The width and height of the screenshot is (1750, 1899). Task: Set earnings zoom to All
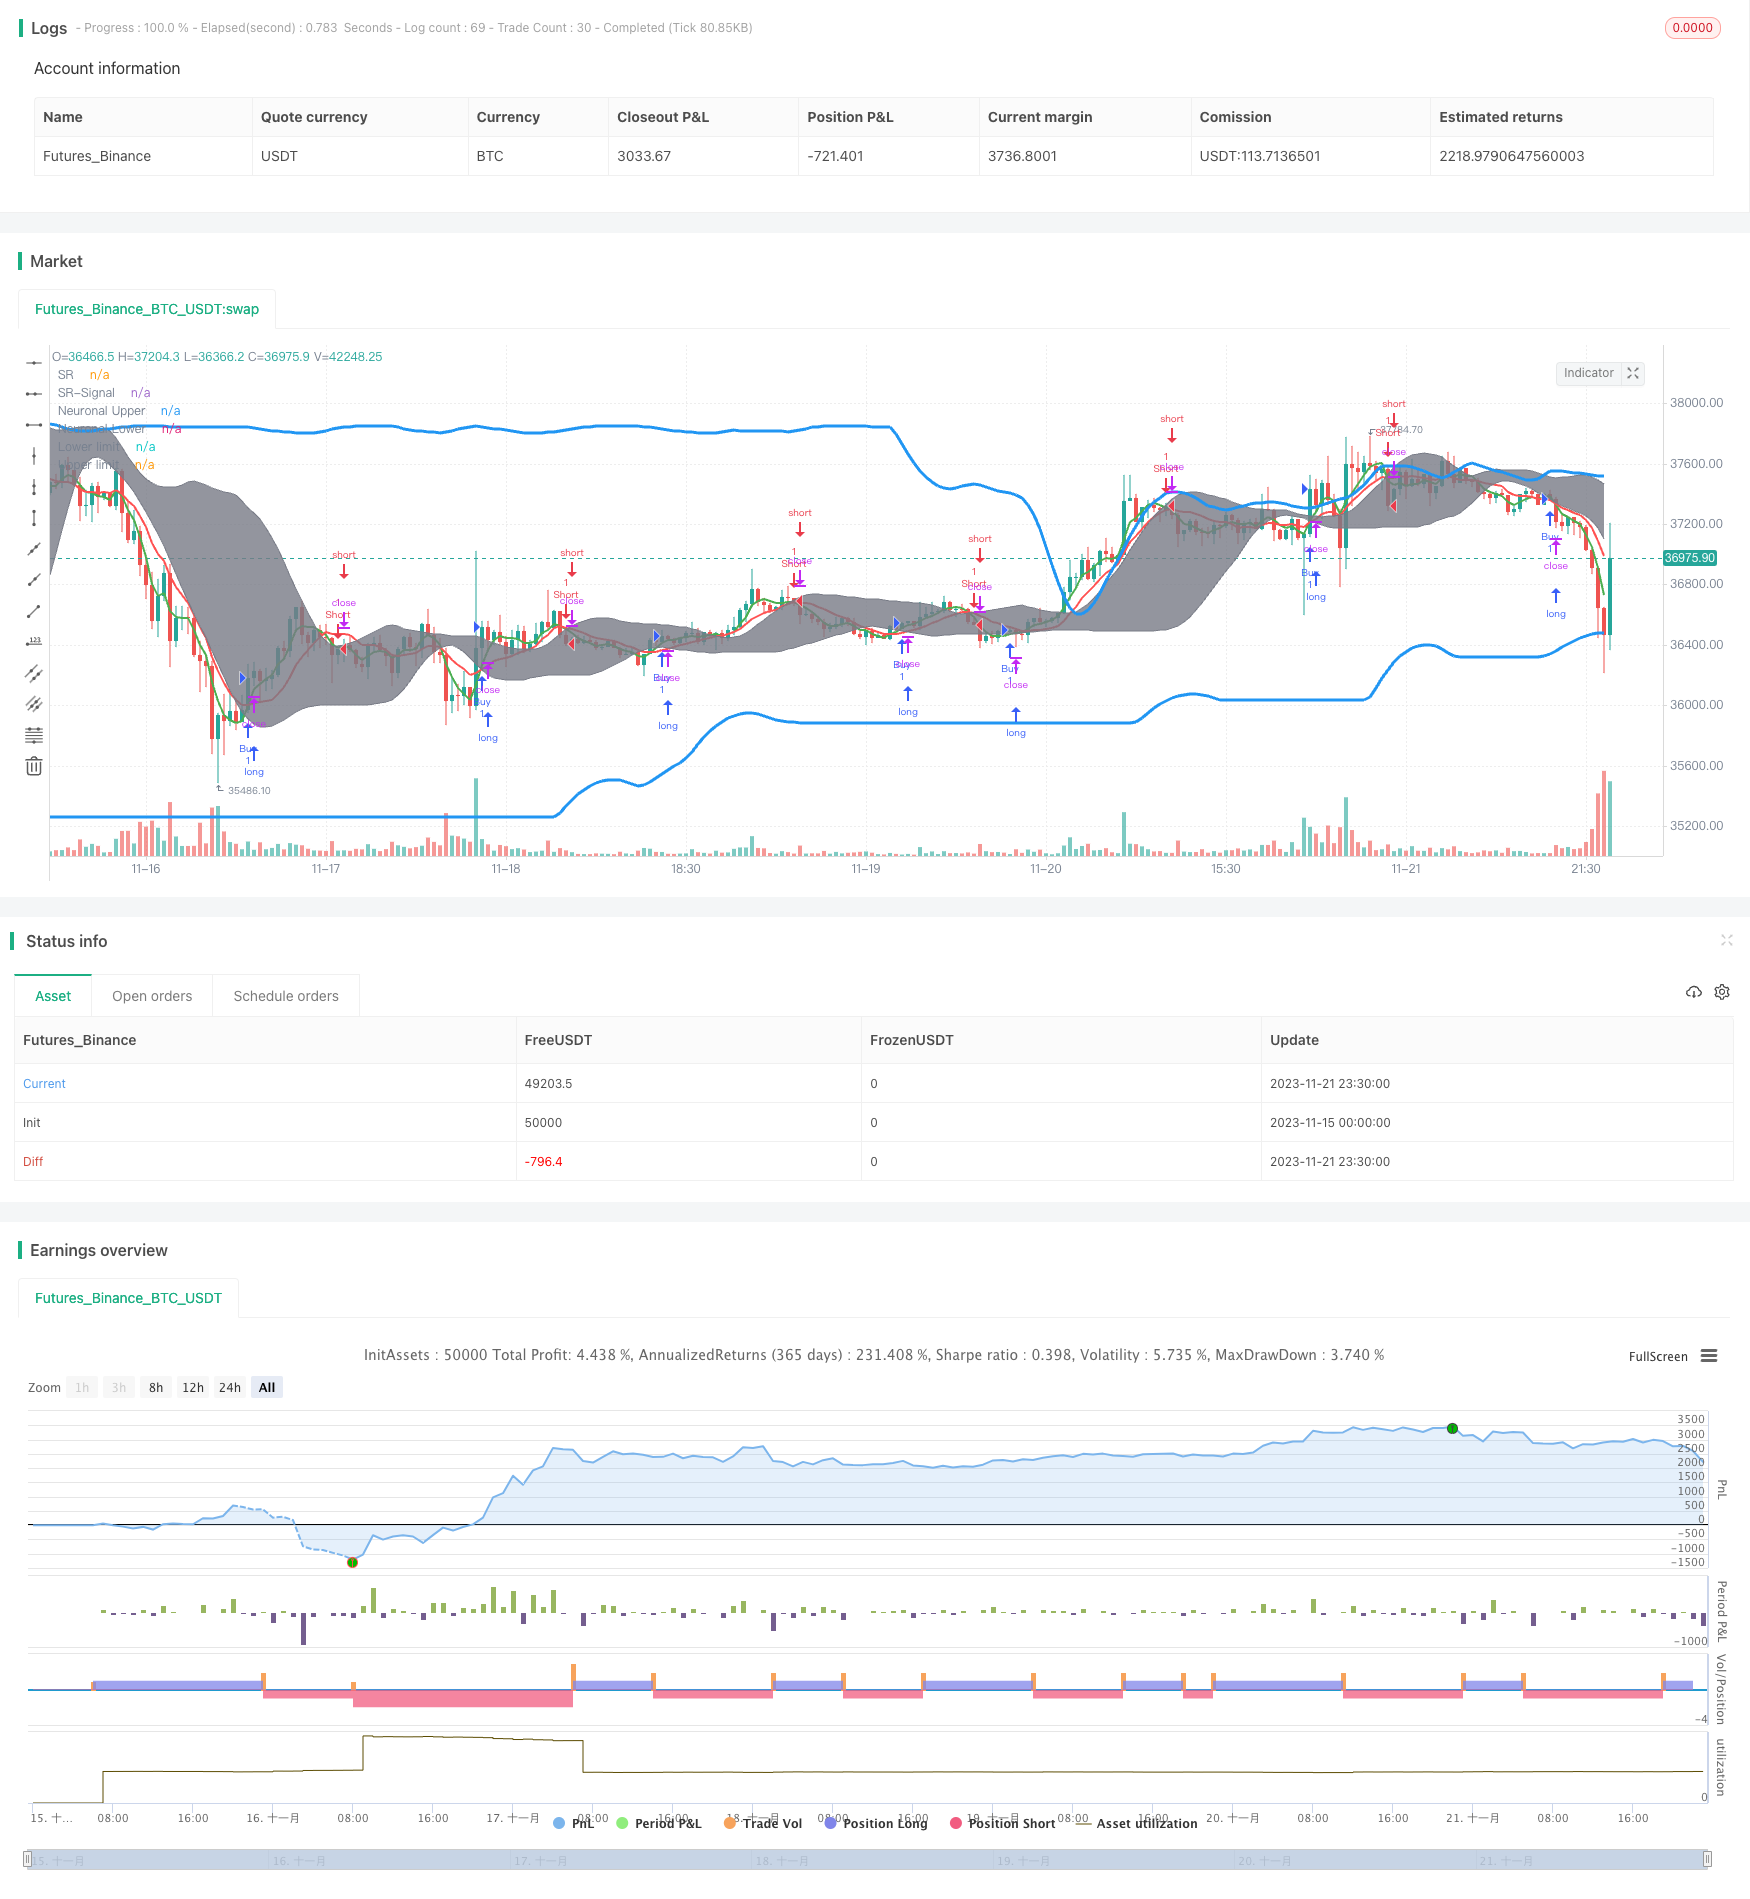click(267, 1387)
